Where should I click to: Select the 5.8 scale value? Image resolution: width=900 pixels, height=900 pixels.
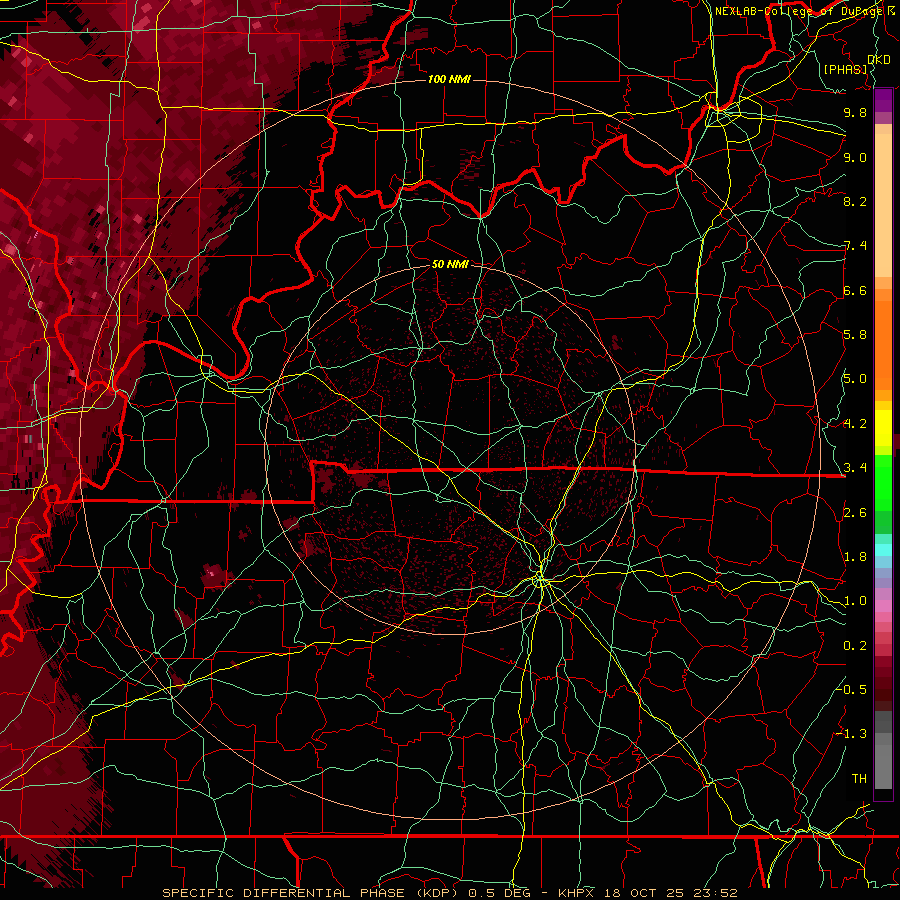855,335
